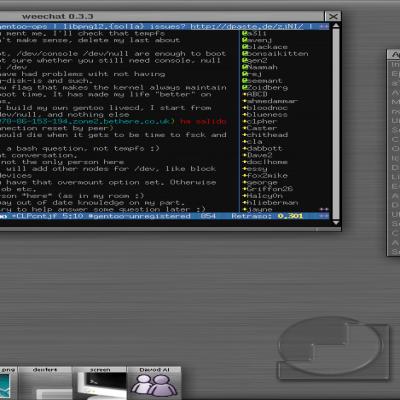Open the dexter4 dock icon
Screen dimensions: 400x400
[45, 383]
